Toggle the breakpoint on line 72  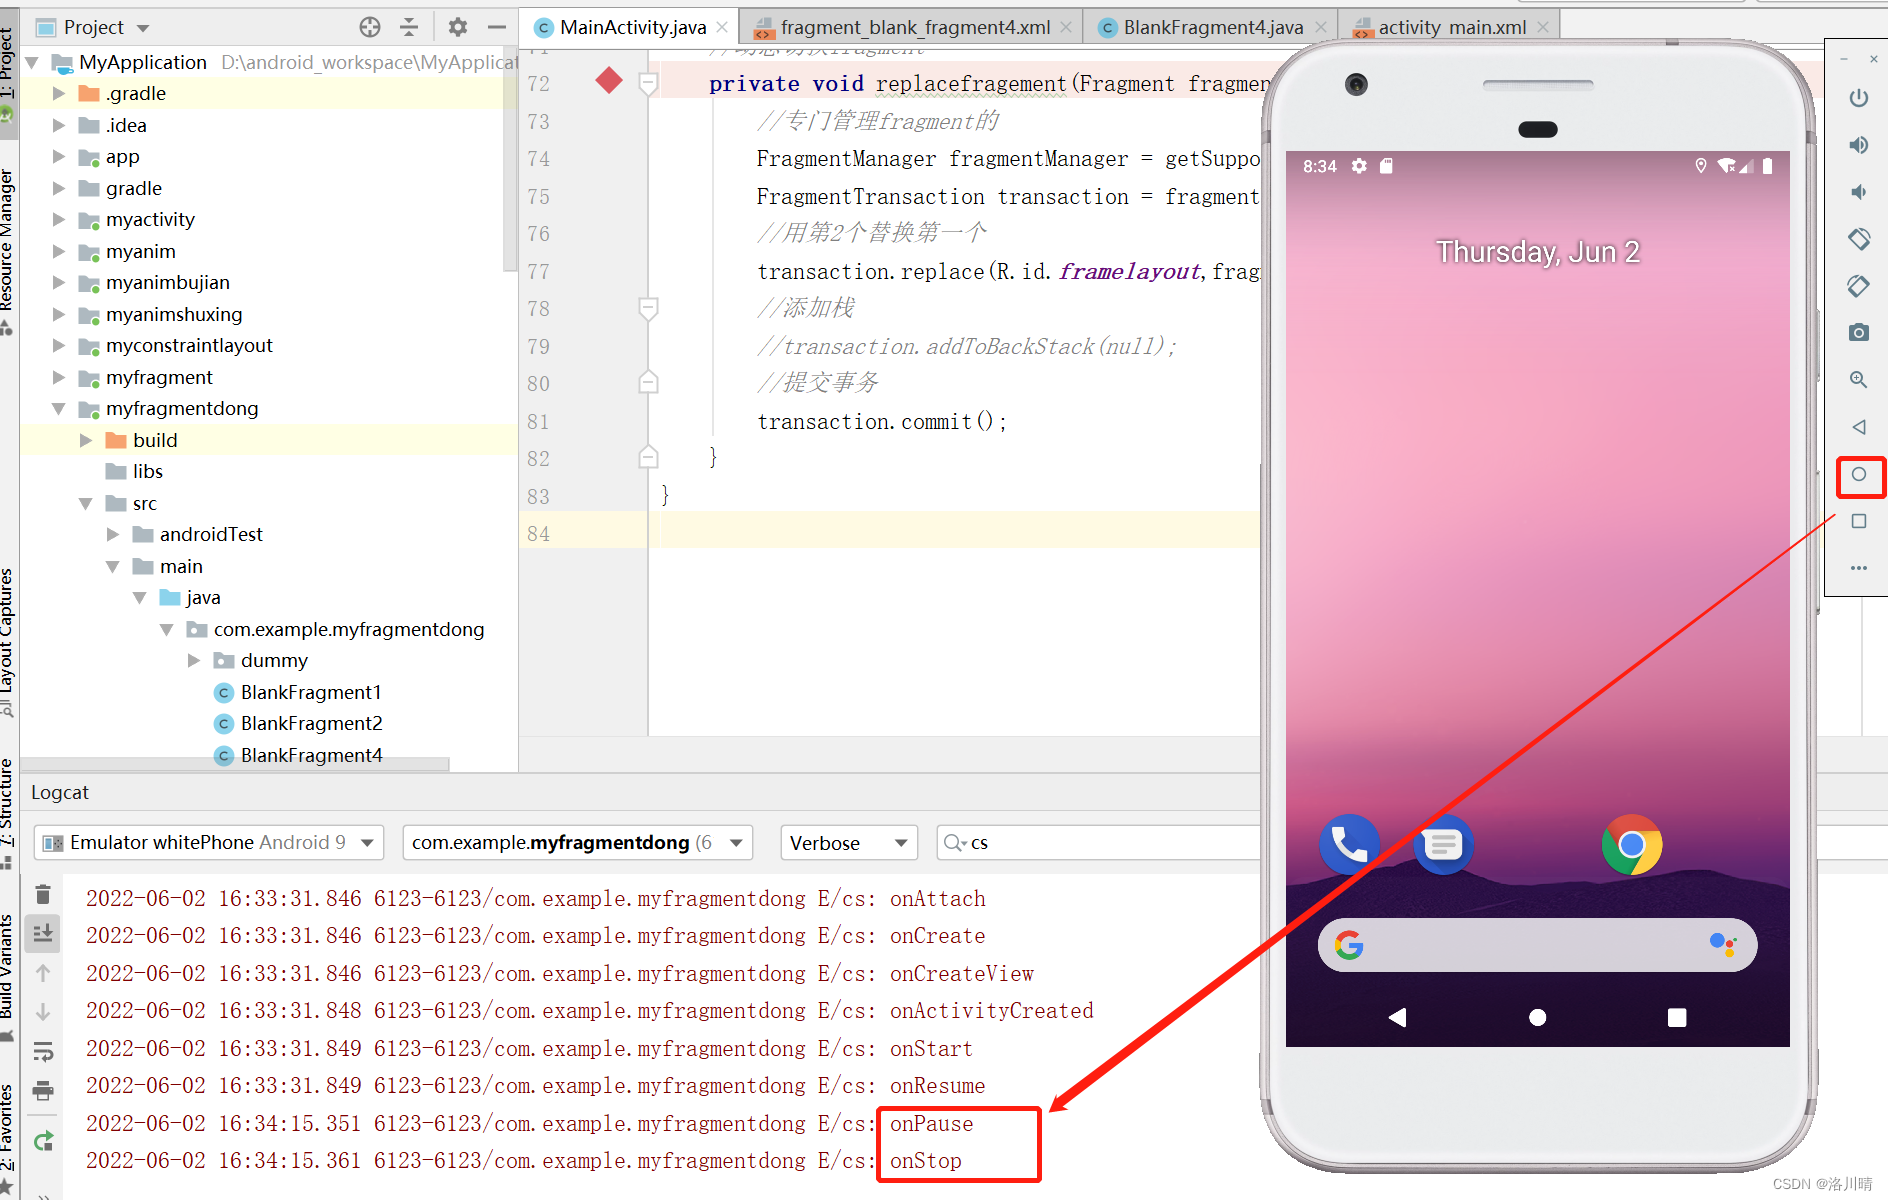point(608,82)
